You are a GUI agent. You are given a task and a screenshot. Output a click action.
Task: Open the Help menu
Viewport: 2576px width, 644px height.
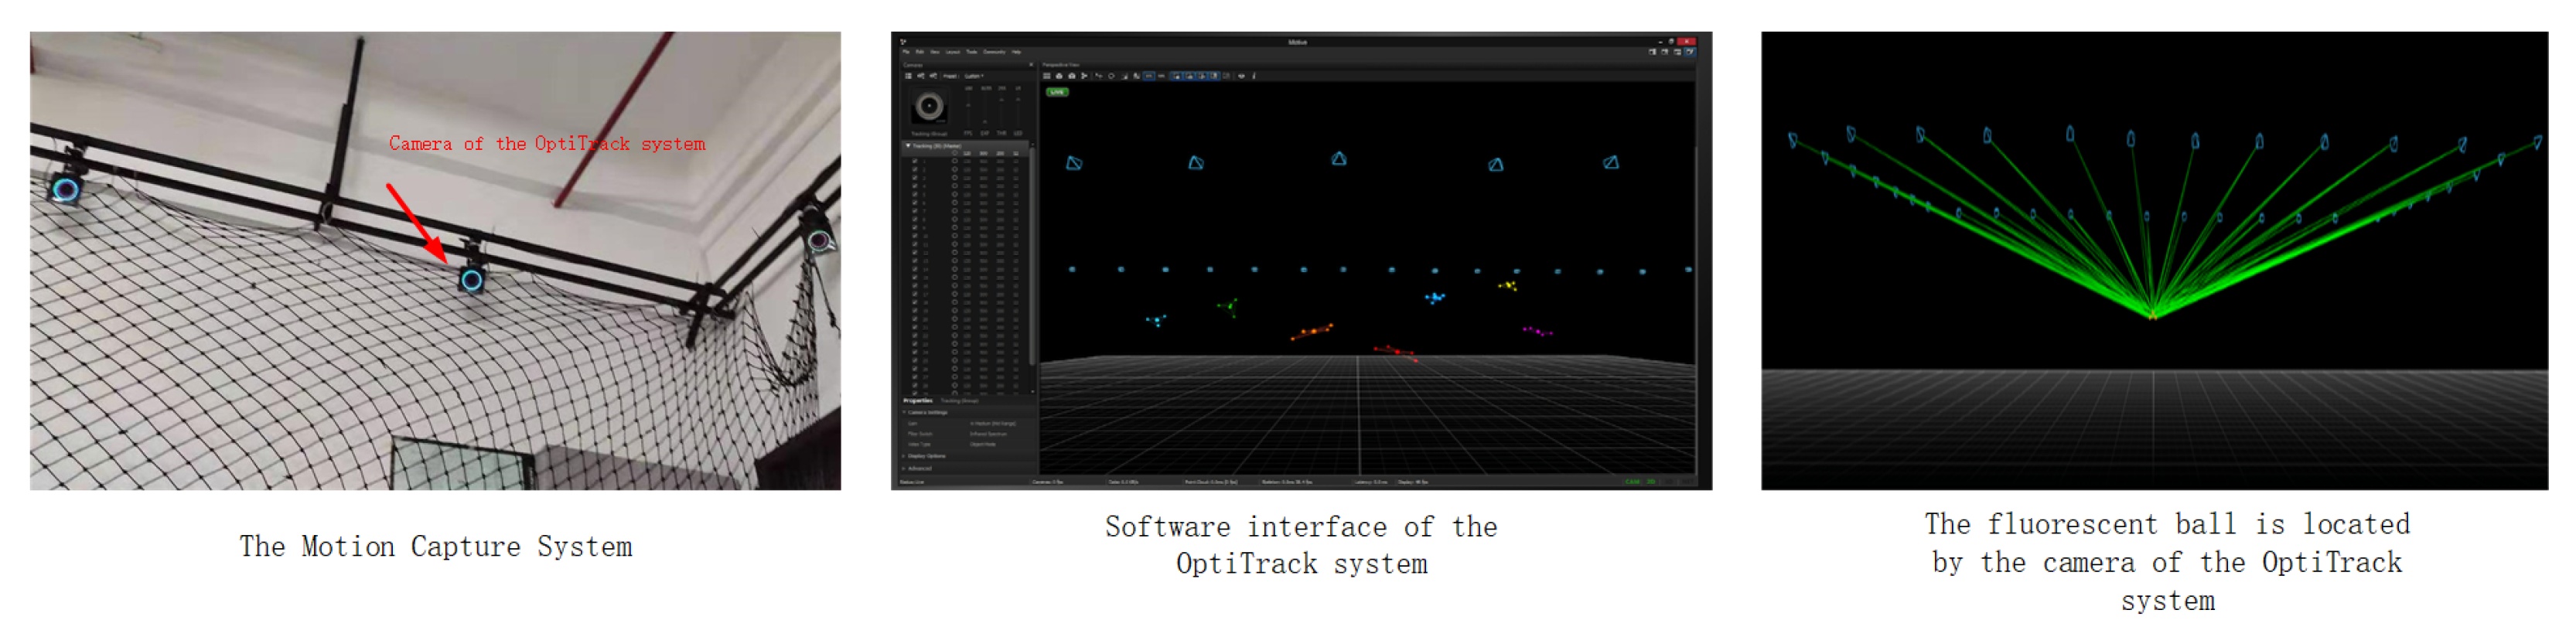click(1016, 52)
